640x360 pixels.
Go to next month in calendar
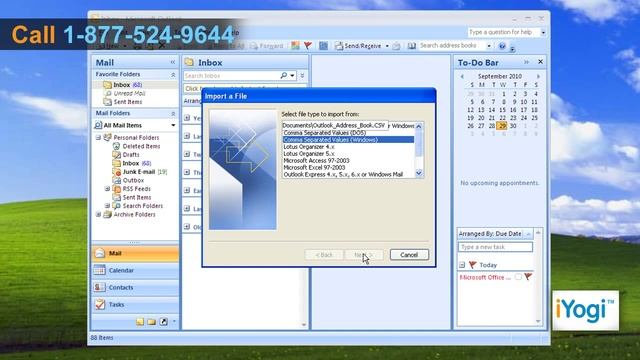538,77
